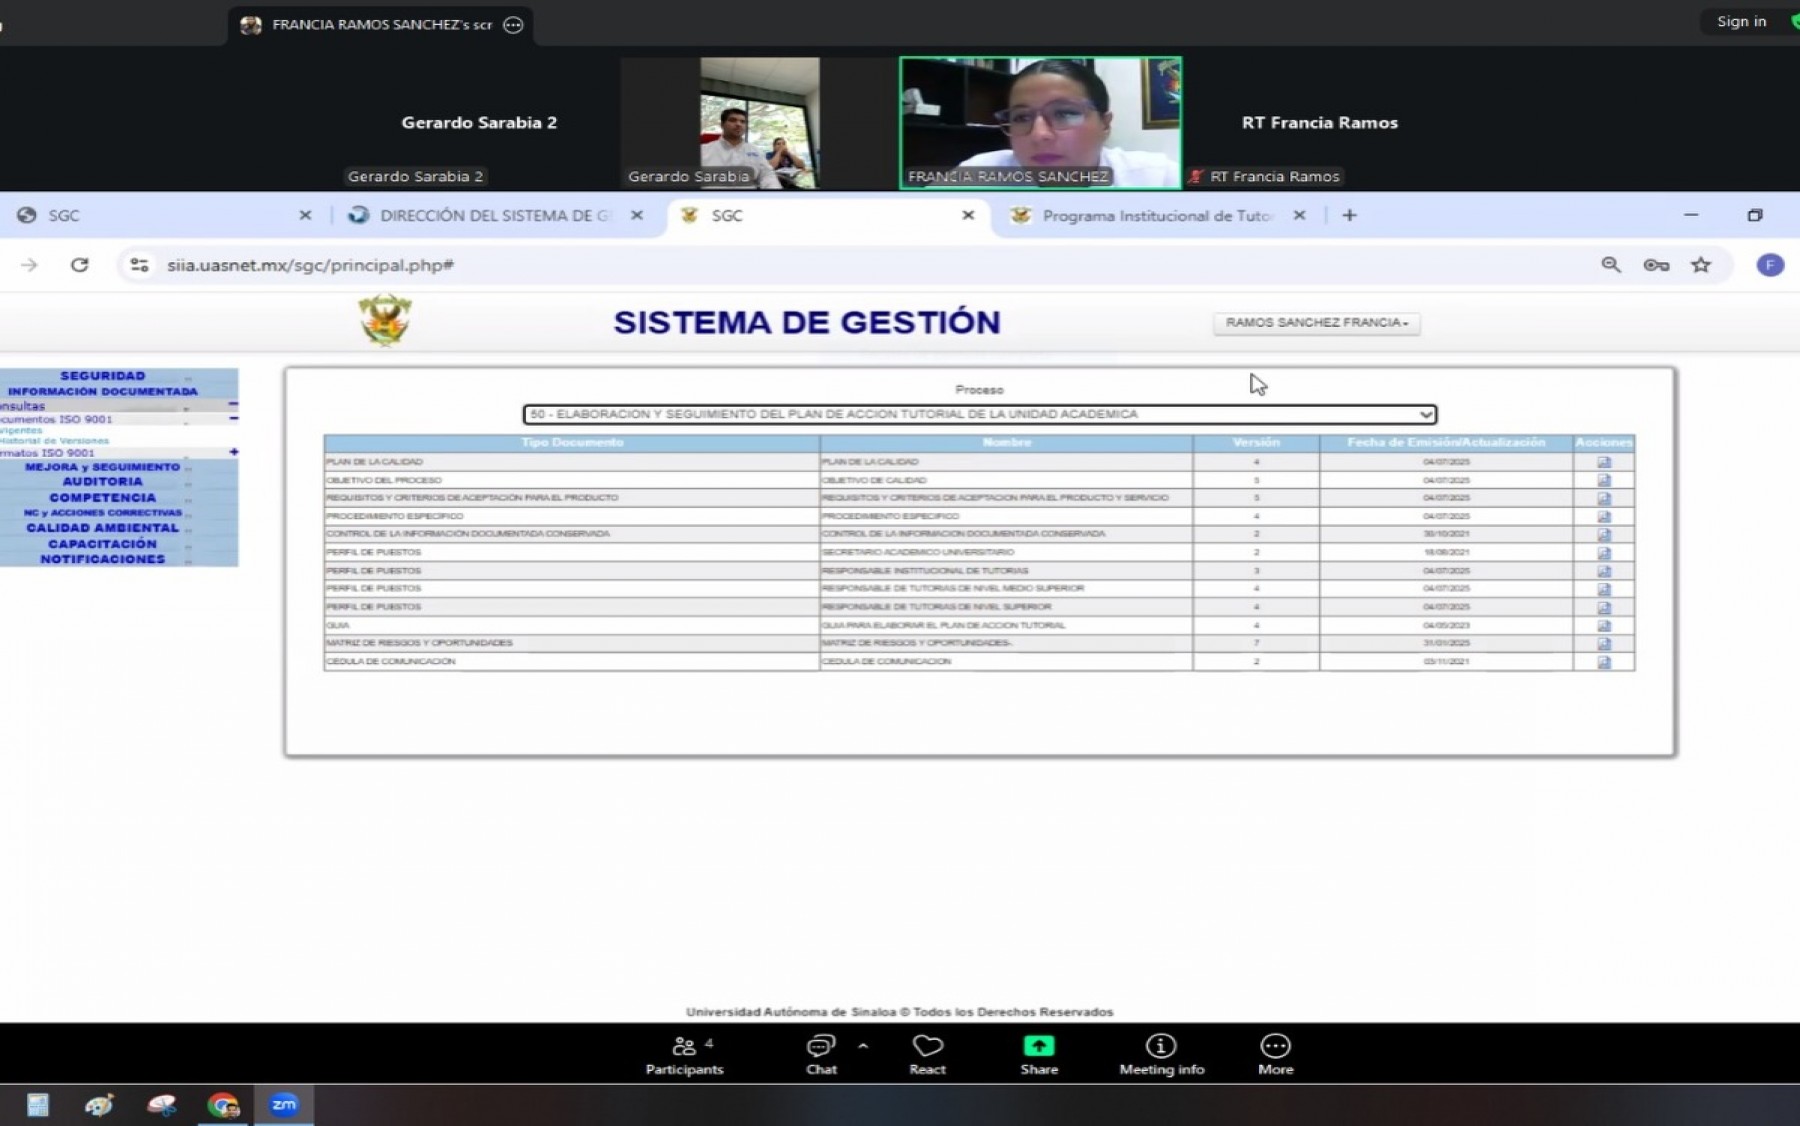Open Meeting info in Zoom toolbar

1160,1046
